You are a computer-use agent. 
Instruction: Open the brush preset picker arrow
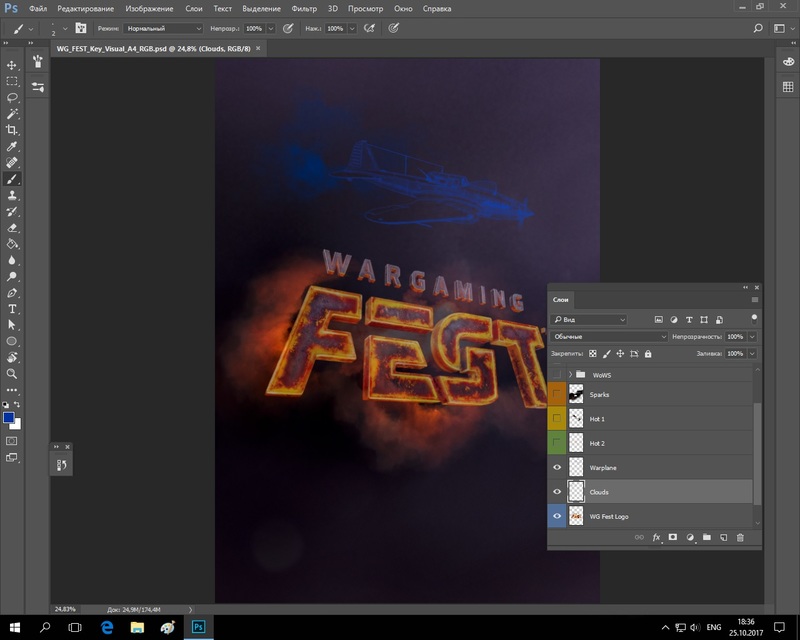[65, 29]
